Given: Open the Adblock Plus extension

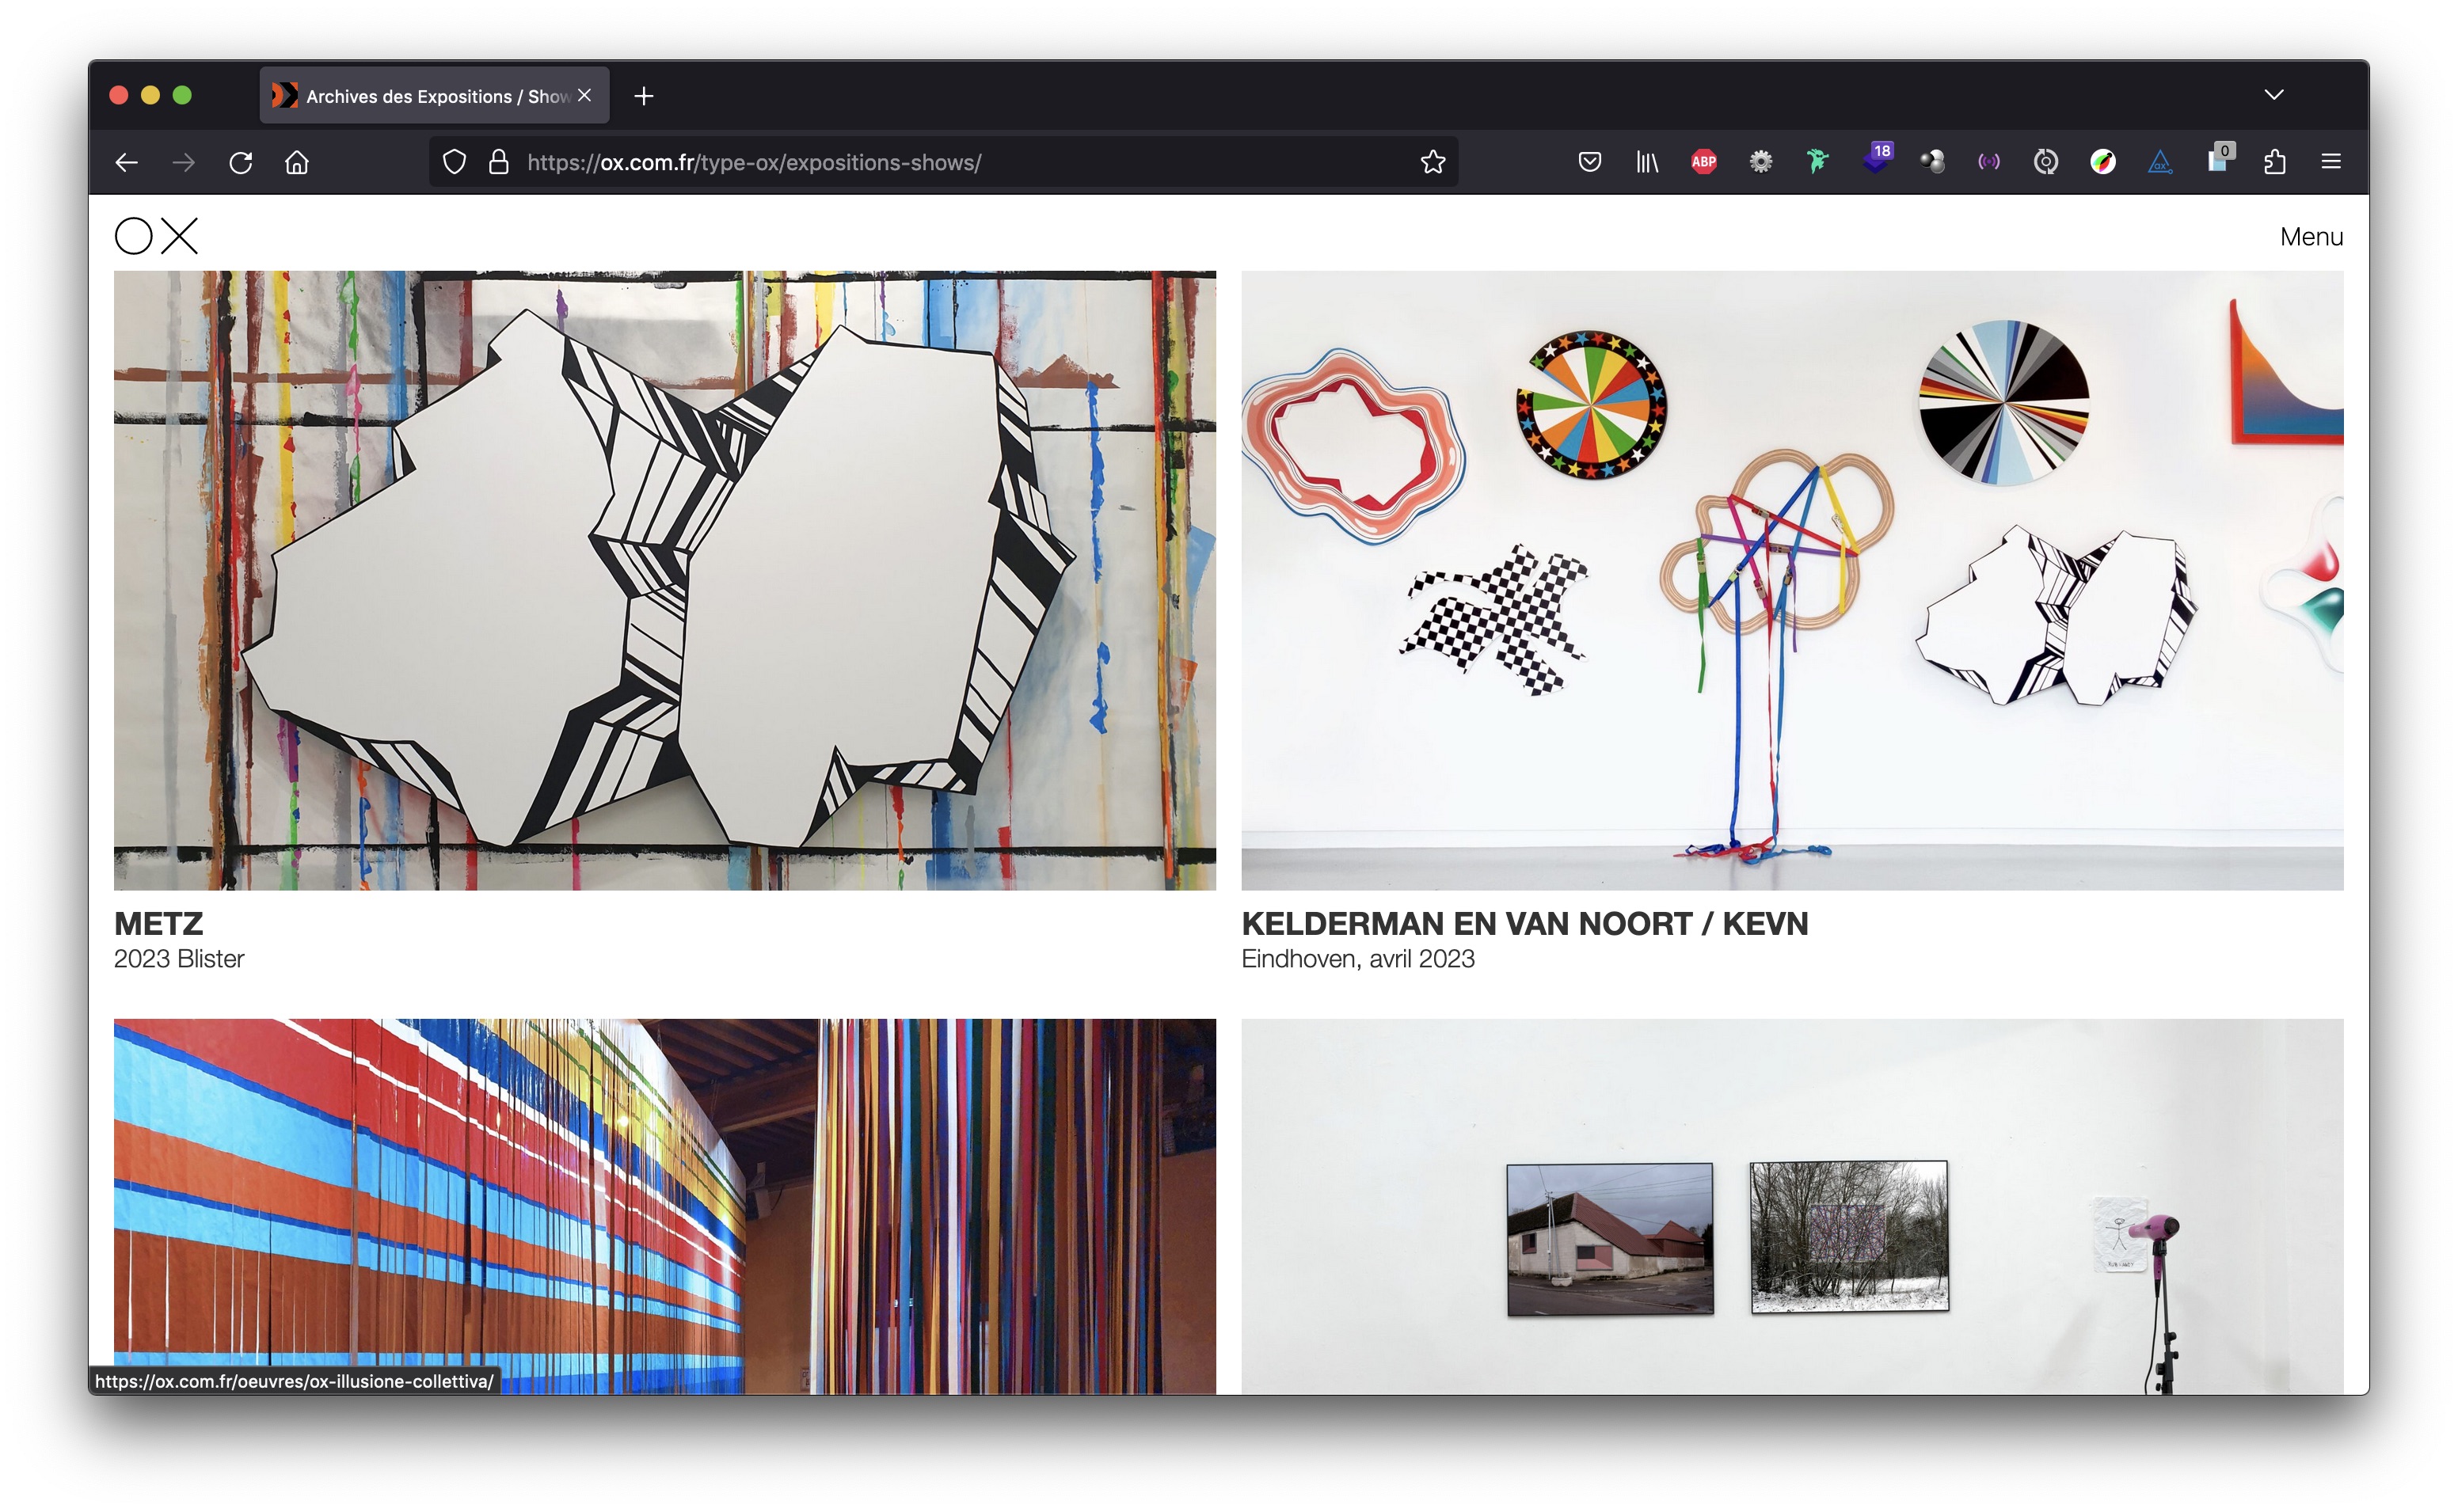Looking at the screenshot, I should point(1703,162).
